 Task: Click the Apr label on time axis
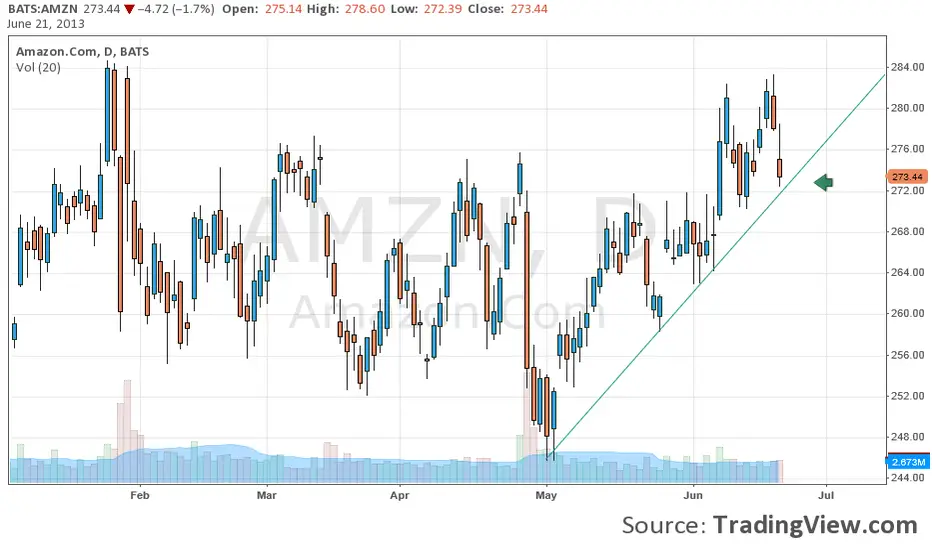(x=399, y=495)
